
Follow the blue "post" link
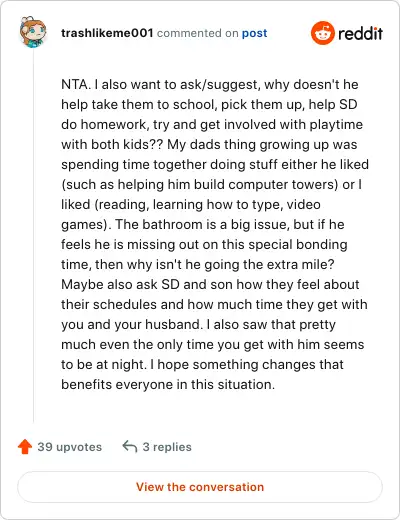[254, 33]
